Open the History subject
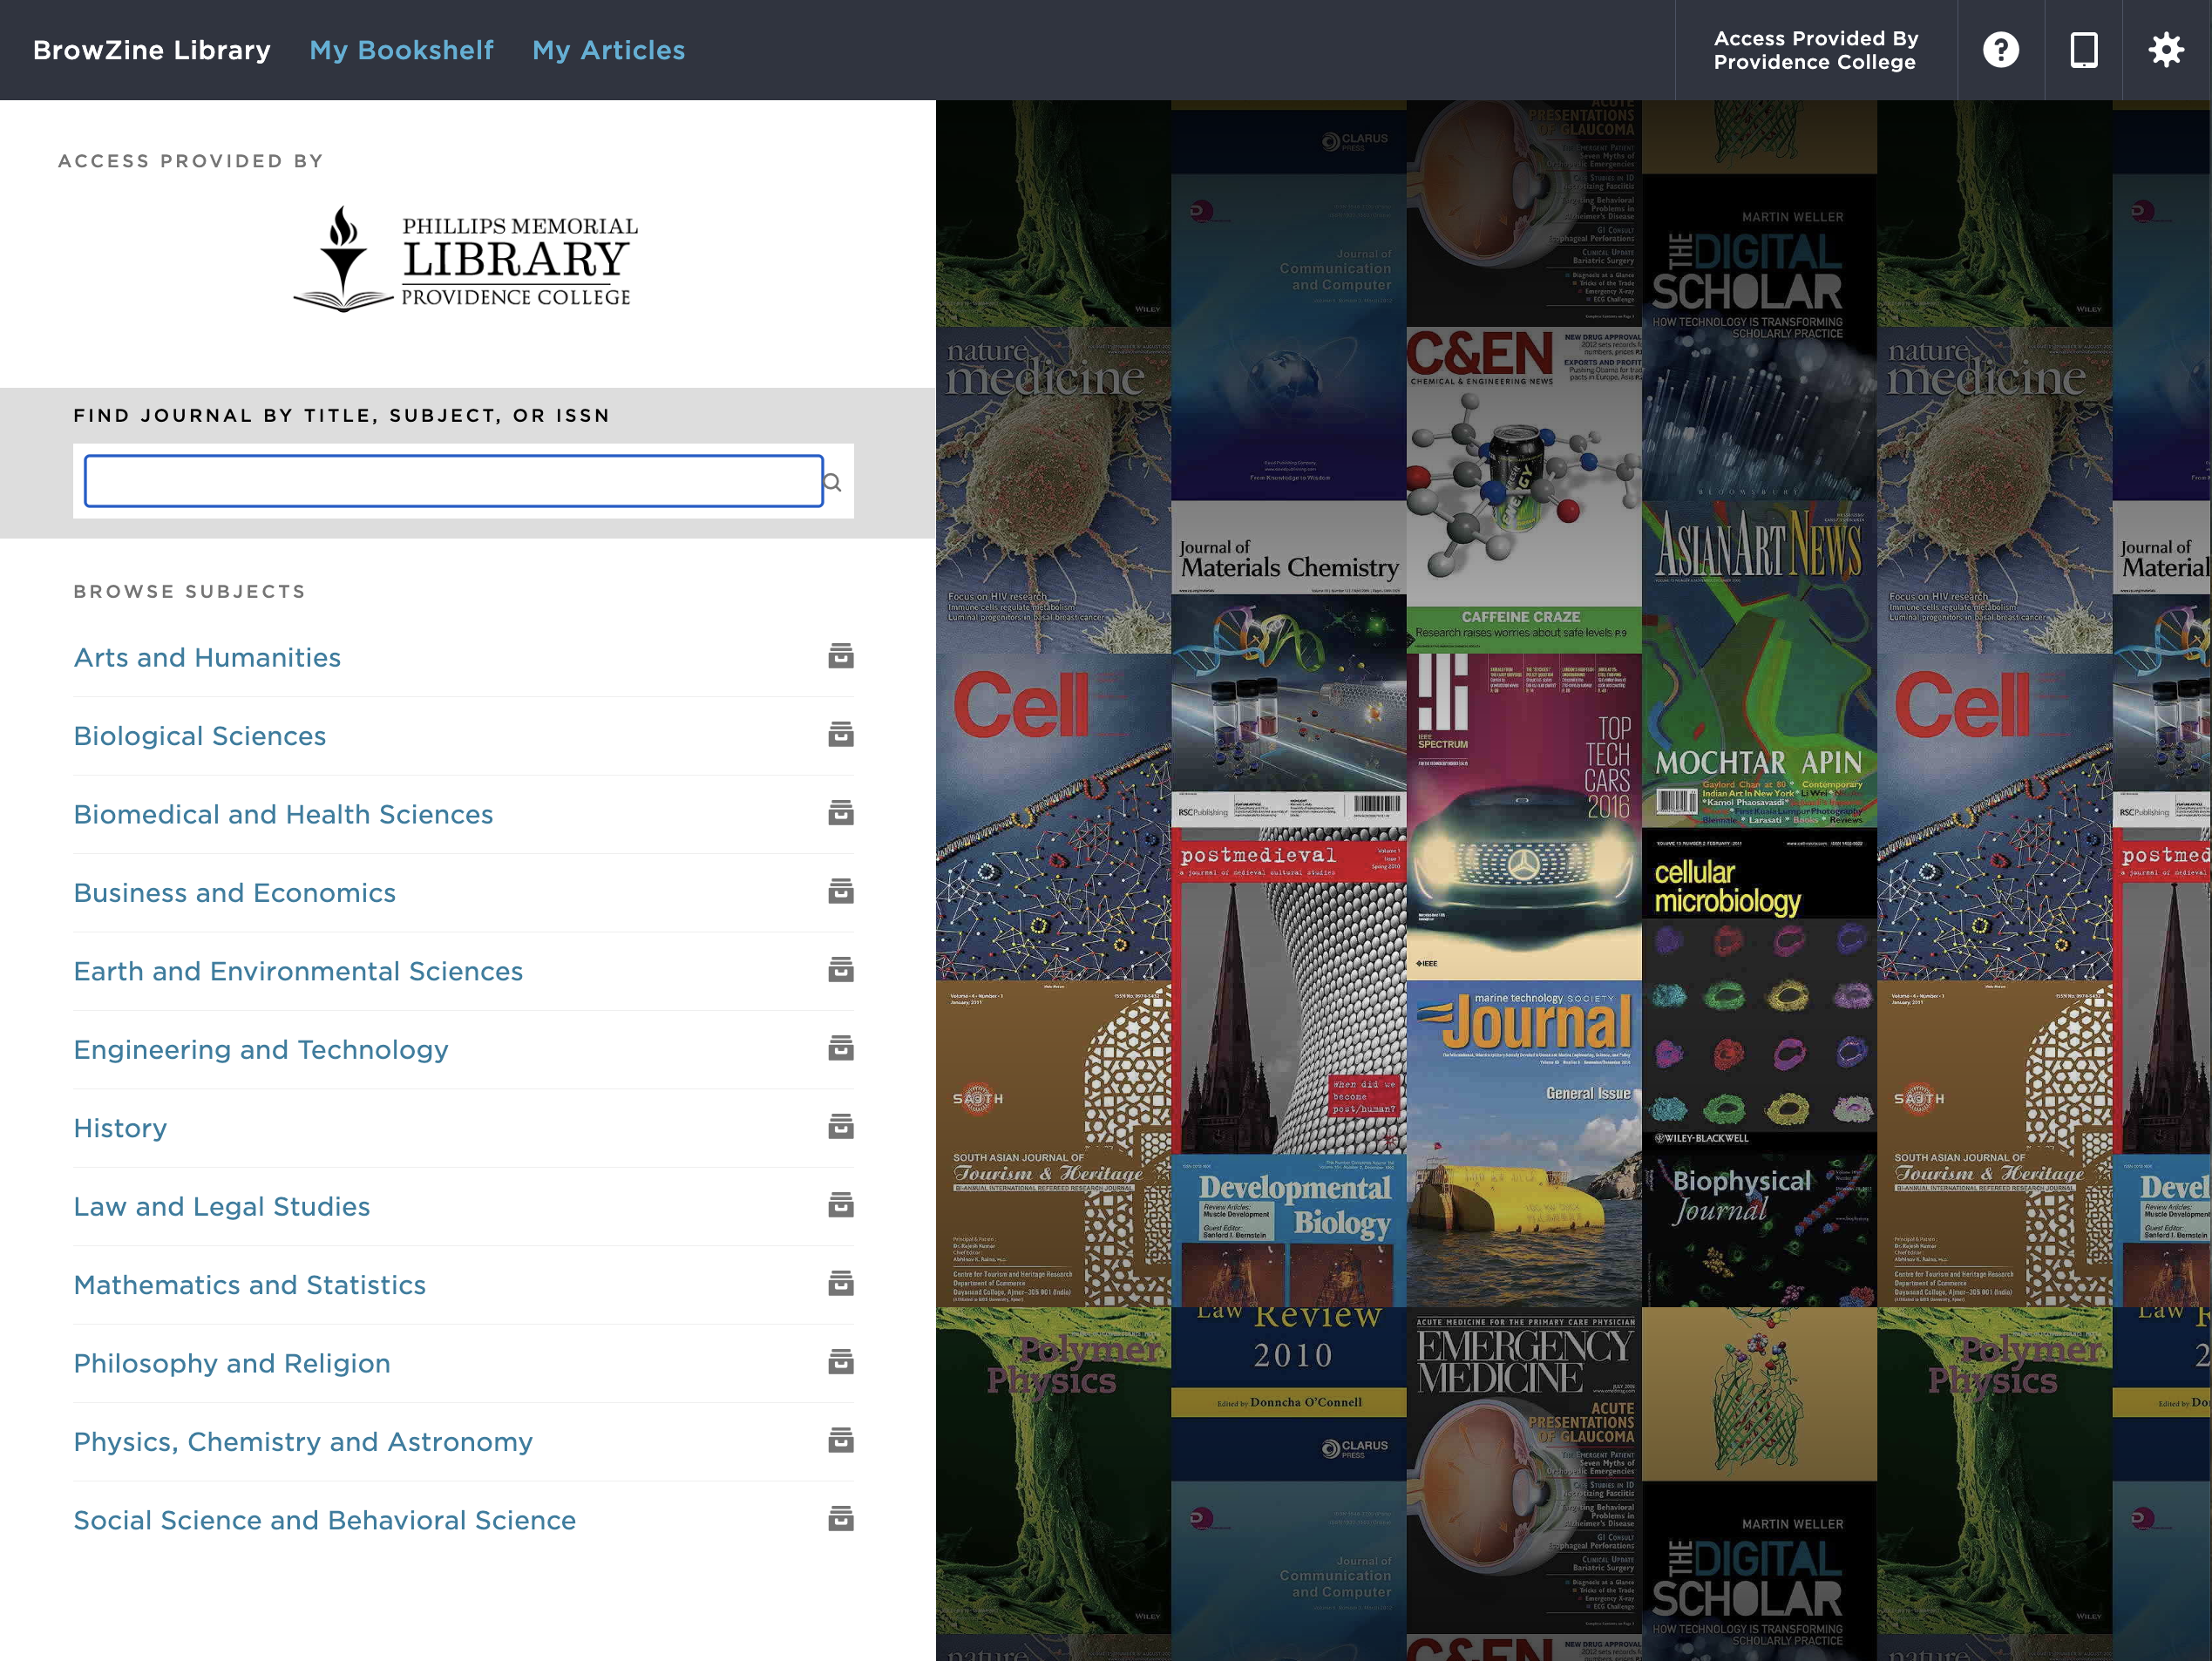Screen dimensions: 2212x1661 [x=120, y=1128]
